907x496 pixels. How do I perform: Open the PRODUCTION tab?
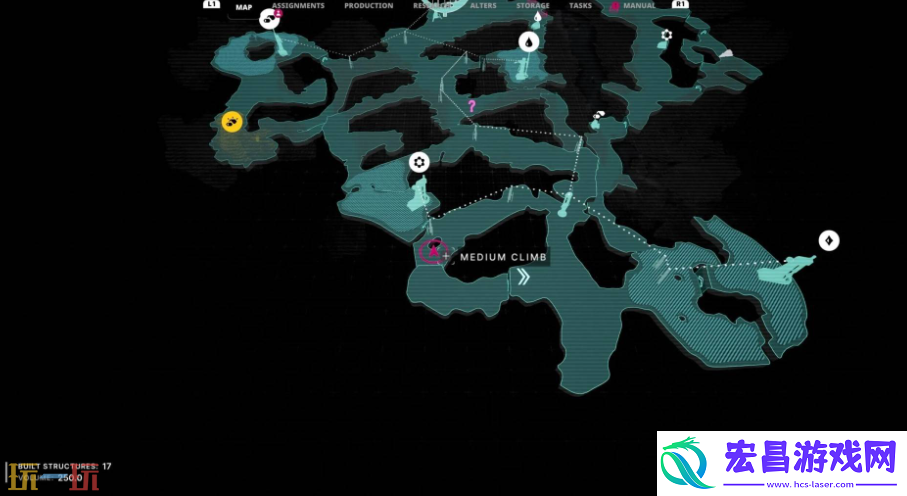(368, 6)
